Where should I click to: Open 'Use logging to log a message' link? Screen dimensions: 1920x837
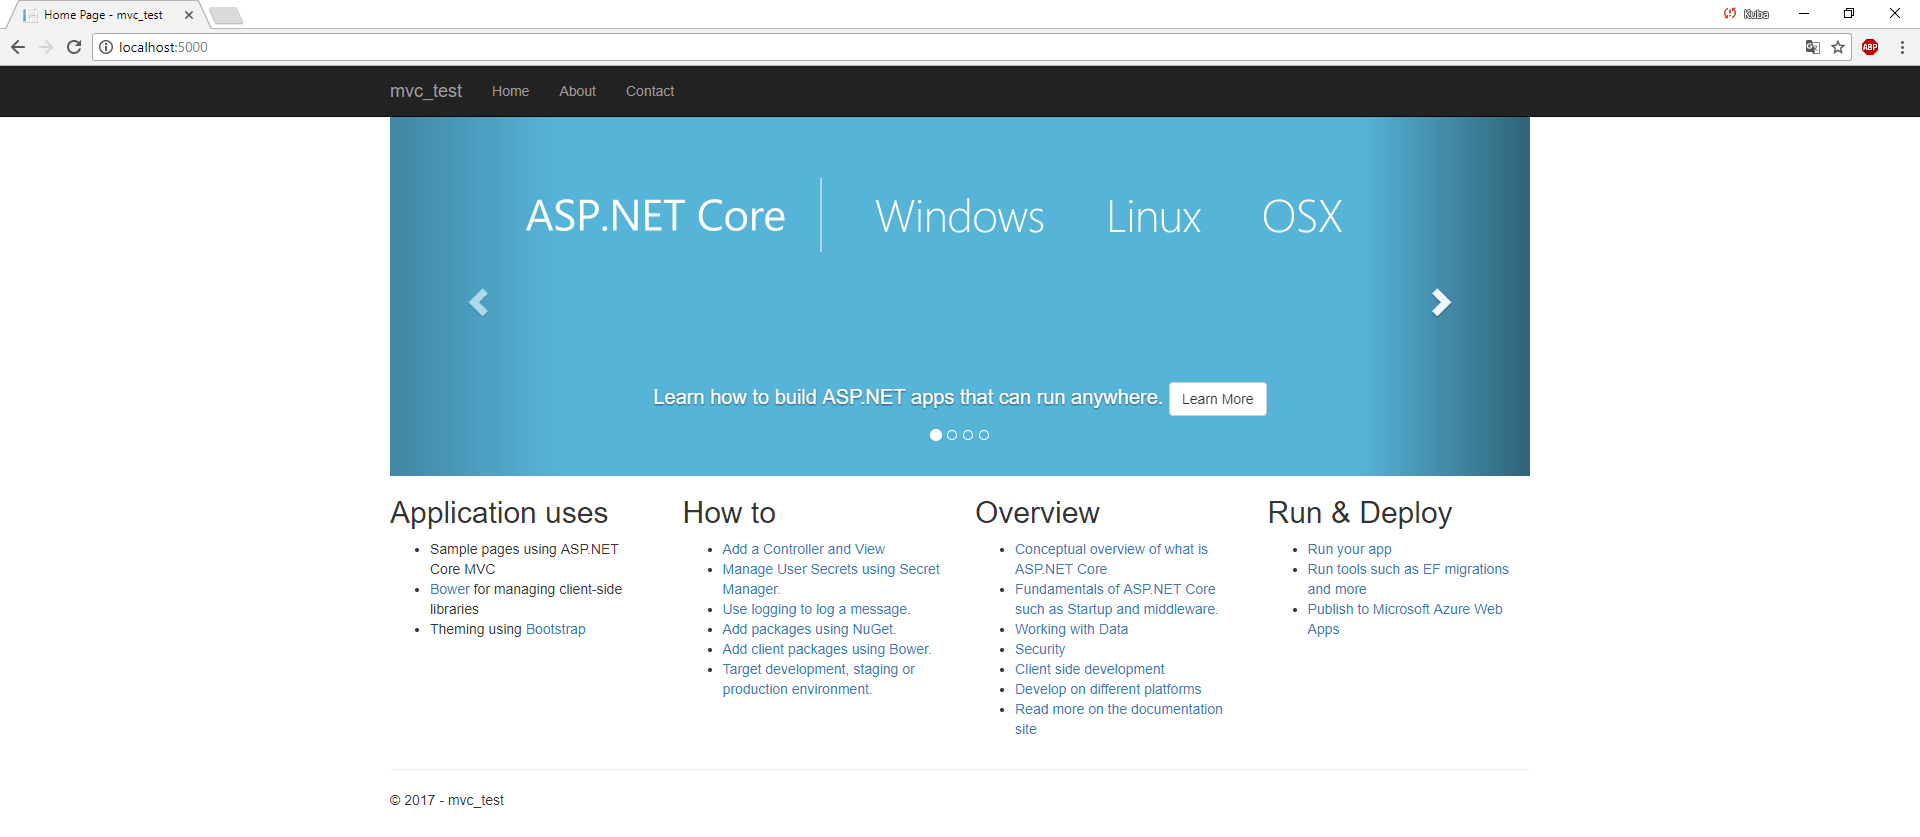pos(815,609)
